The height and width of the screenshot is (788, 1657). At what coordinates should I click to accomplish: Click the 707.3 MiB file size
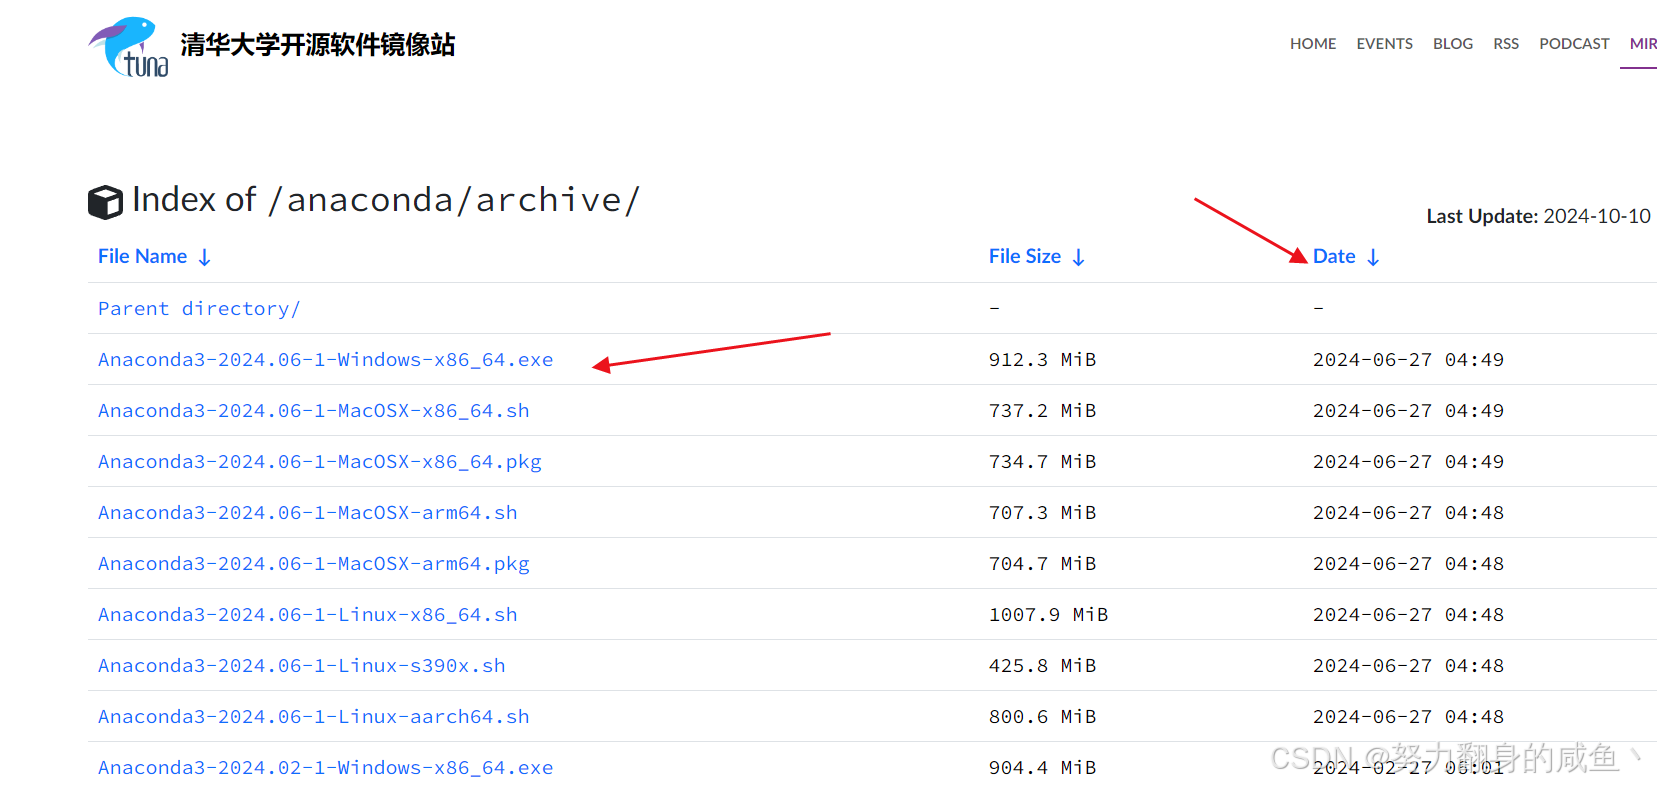click(1042, 512)
